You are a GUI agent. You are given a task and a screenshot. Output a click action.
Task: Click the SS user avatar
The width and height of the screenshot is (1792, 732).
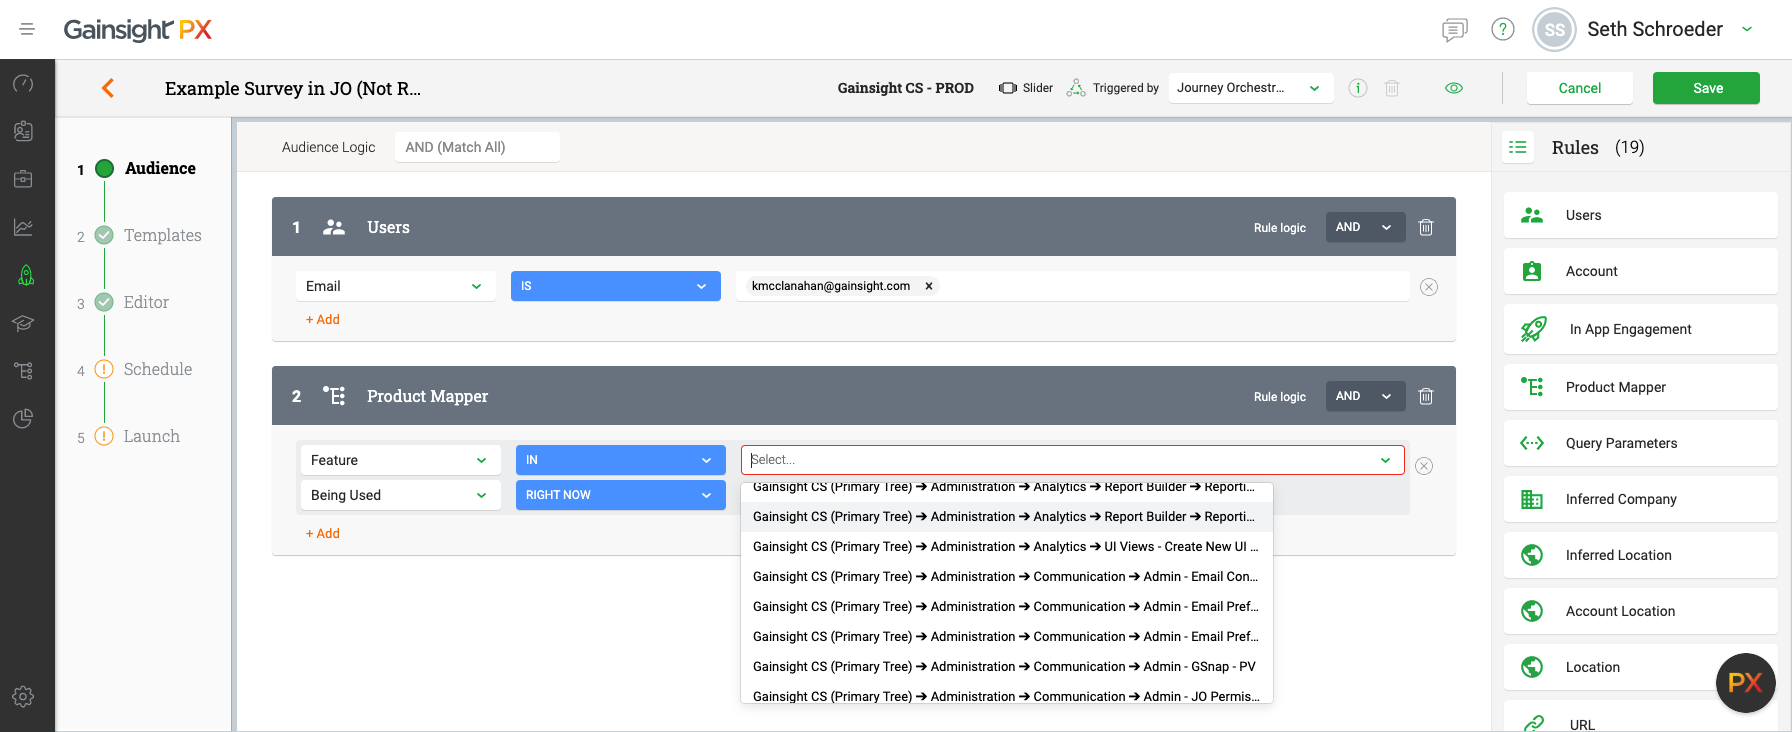pos(1554,30)
